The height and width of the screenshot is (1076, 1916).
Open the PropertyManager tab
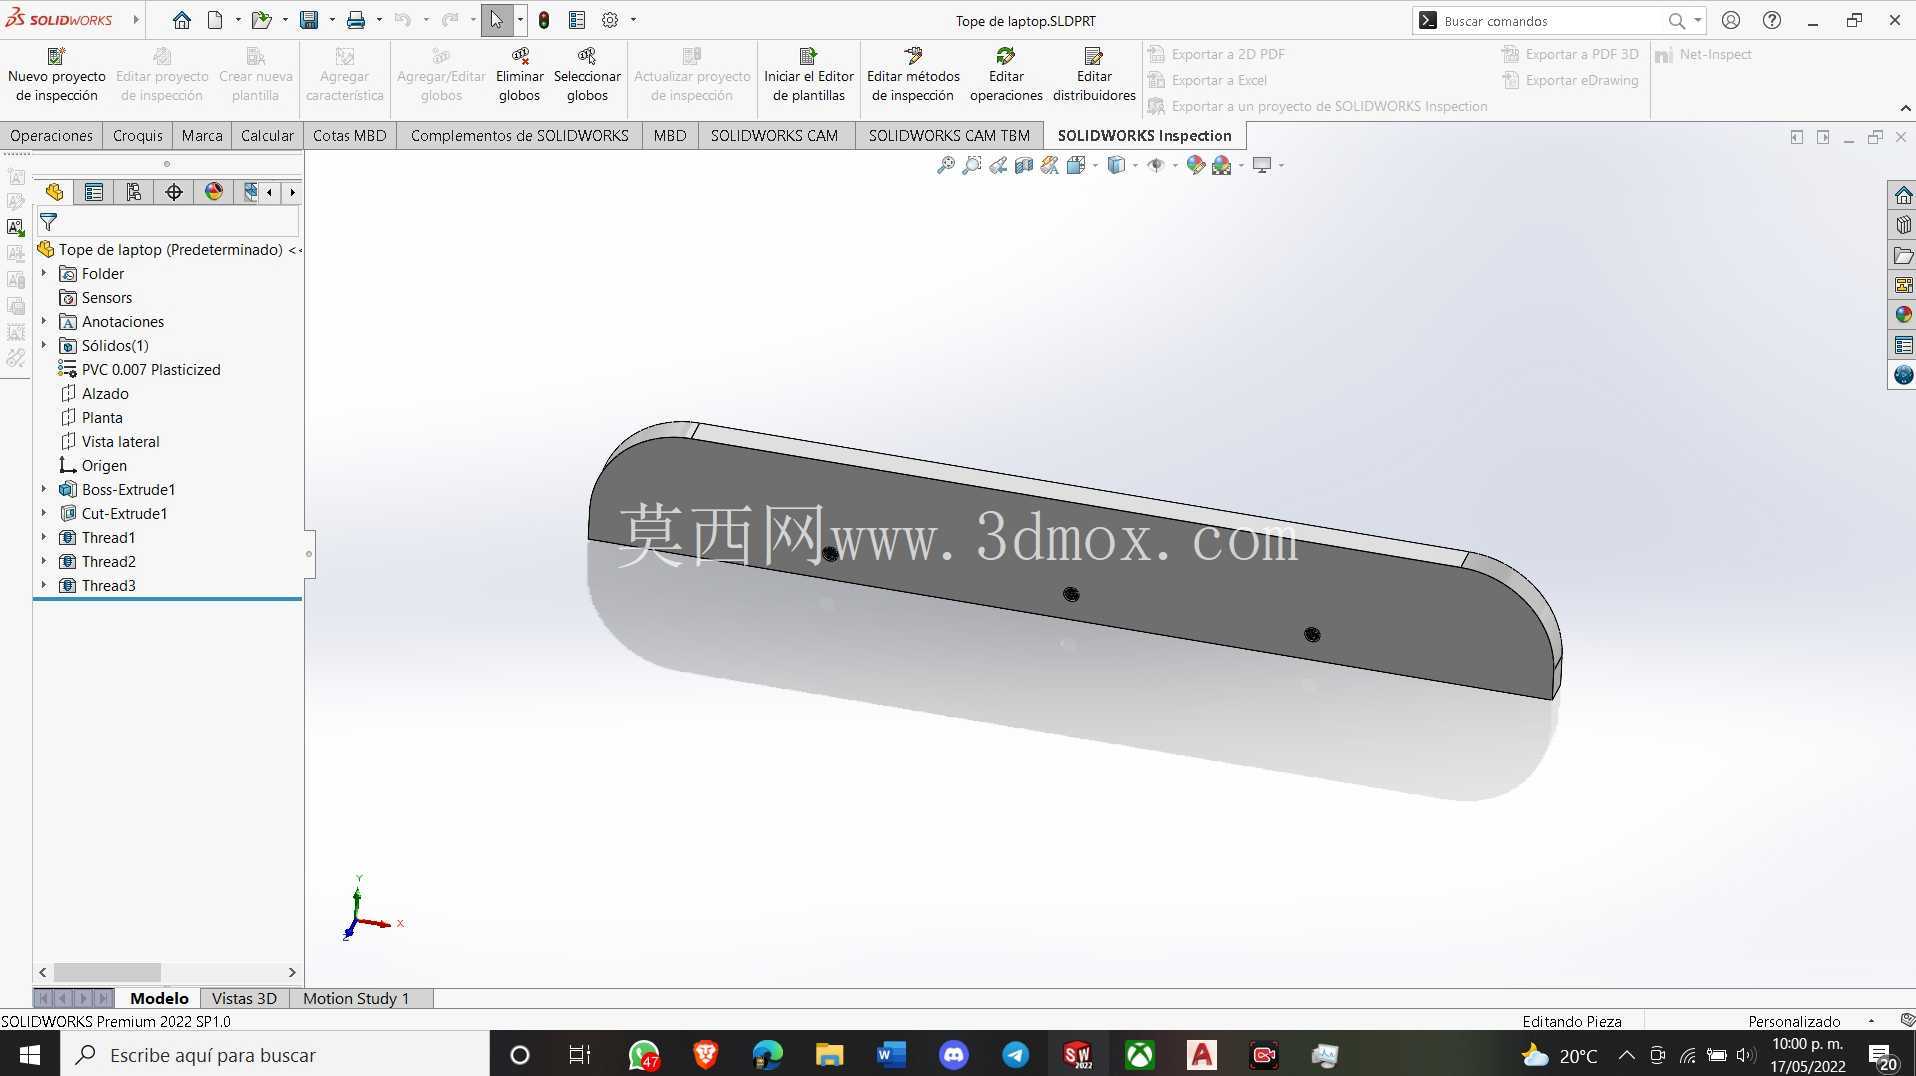(x=94, y=192)
